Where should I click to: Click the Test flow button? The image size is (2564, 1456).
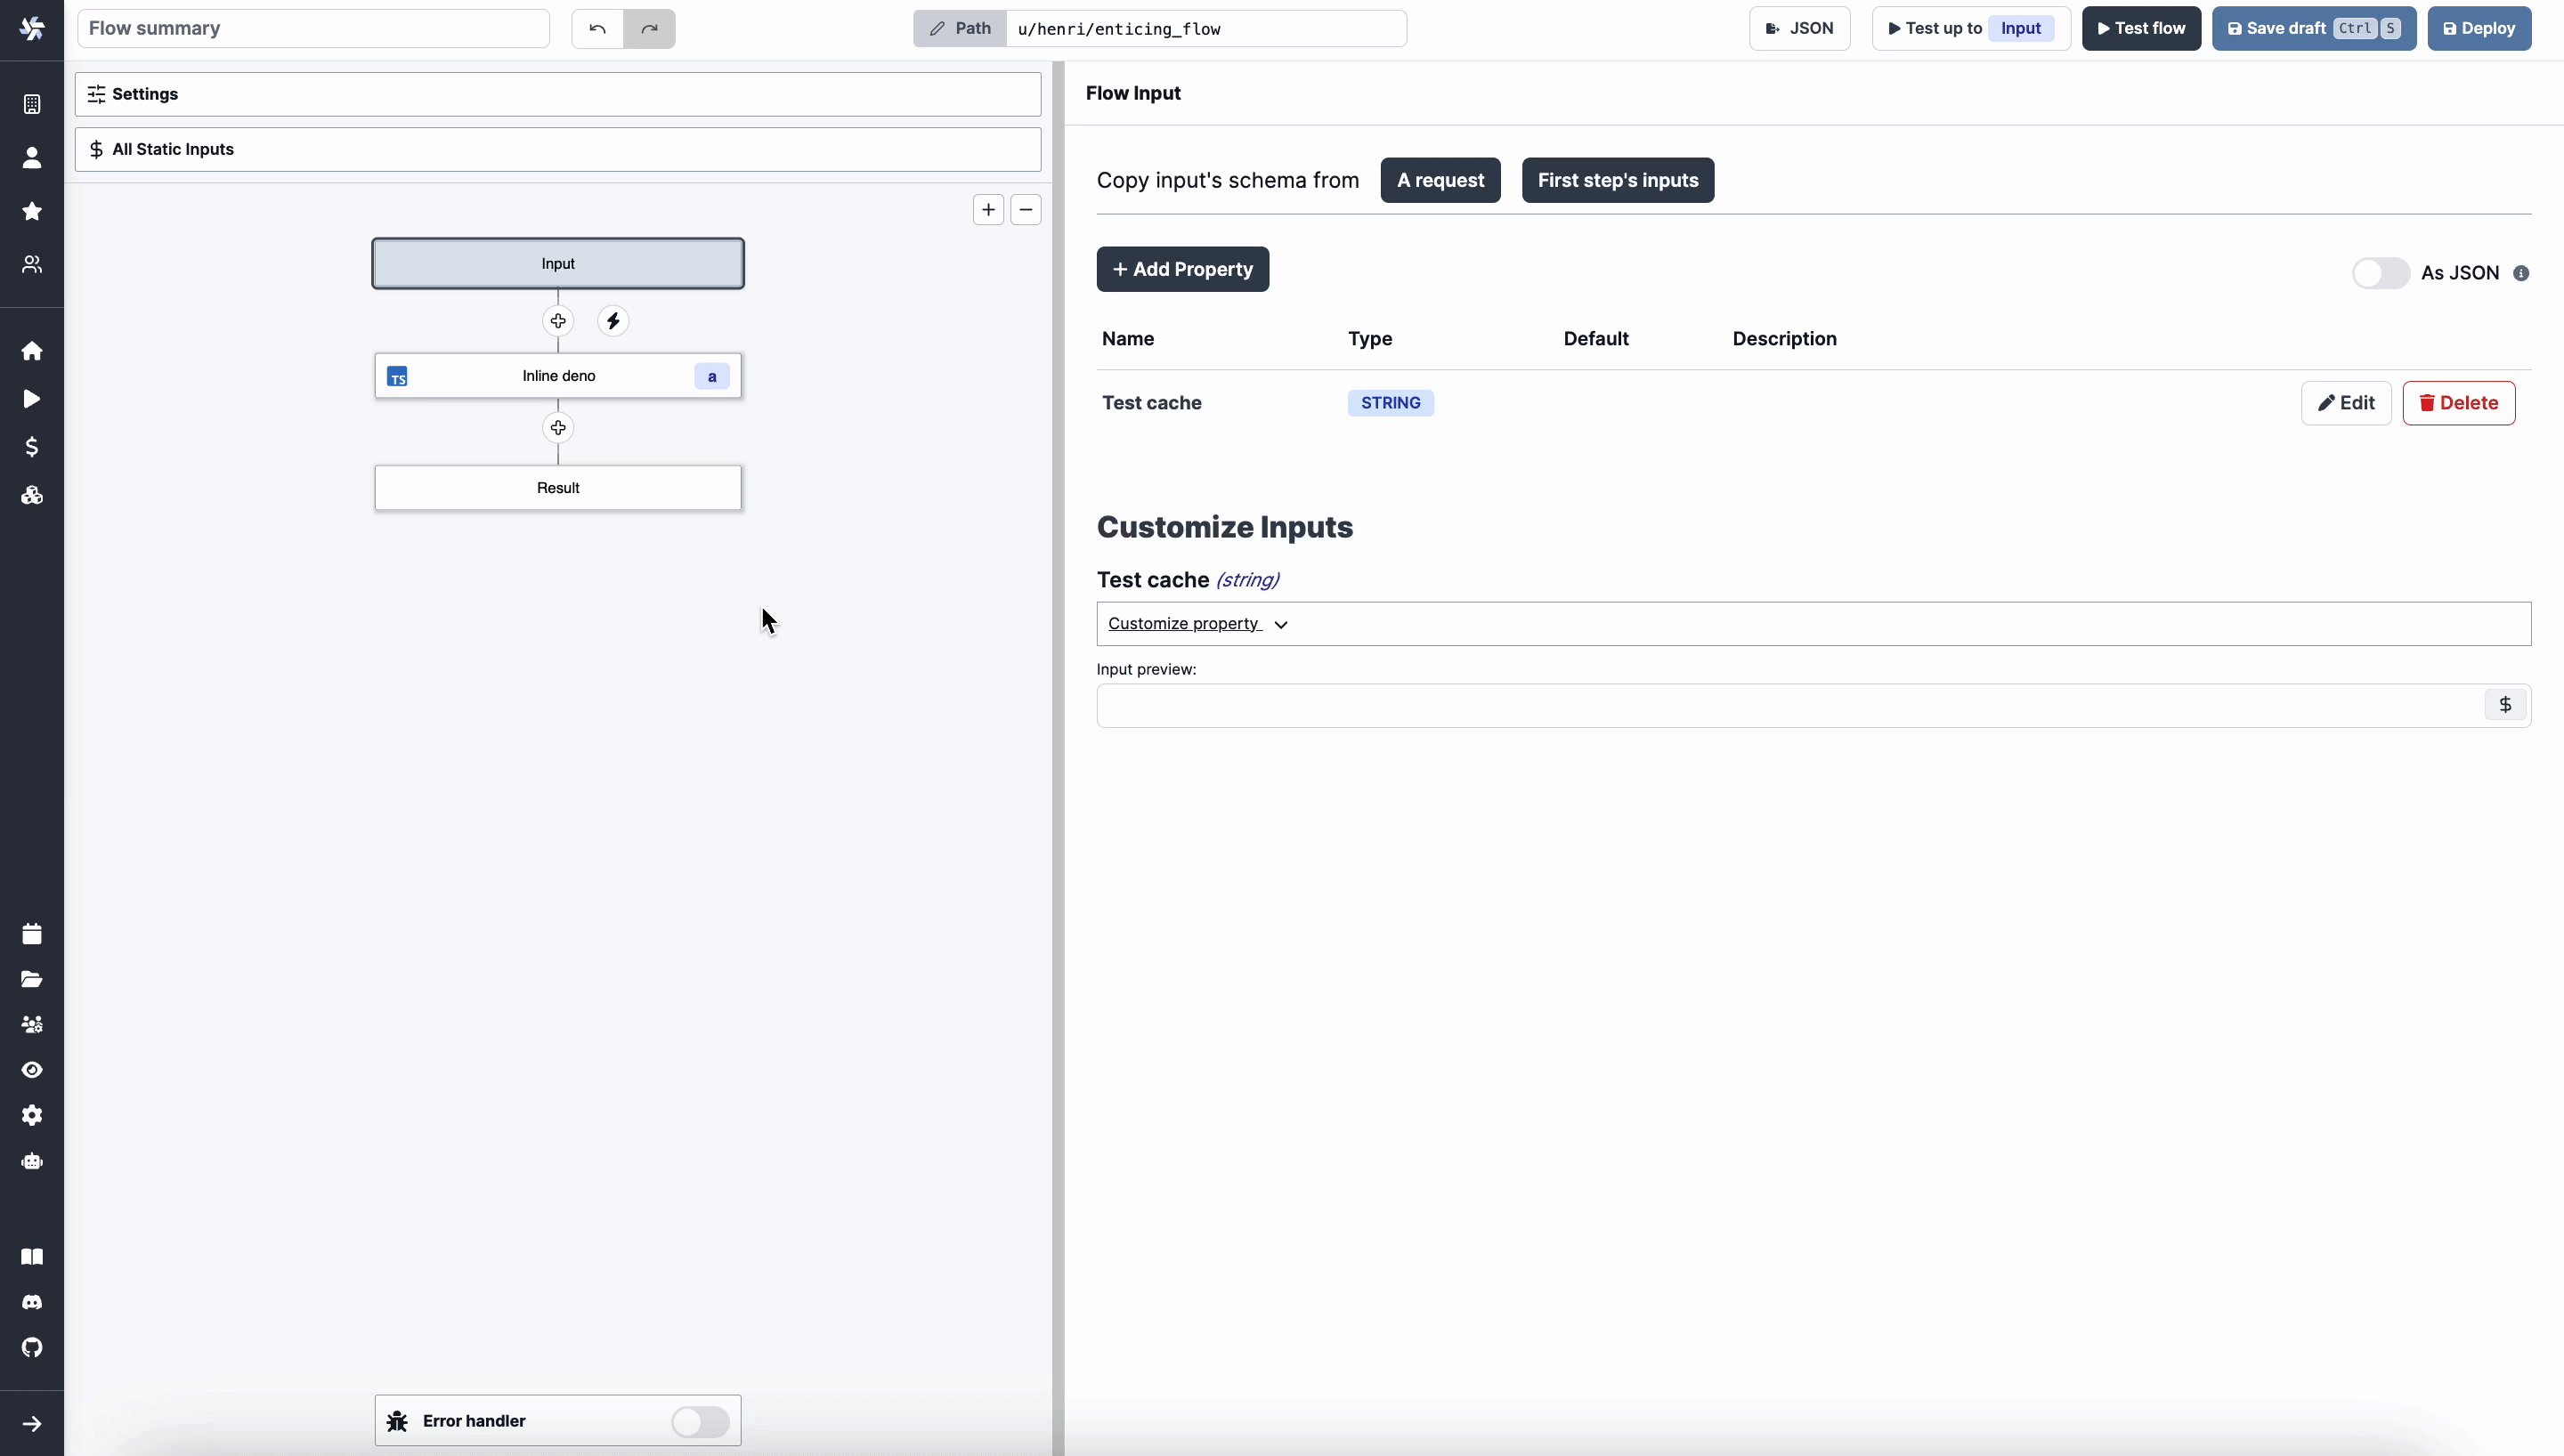click(x=2141, y=28)
